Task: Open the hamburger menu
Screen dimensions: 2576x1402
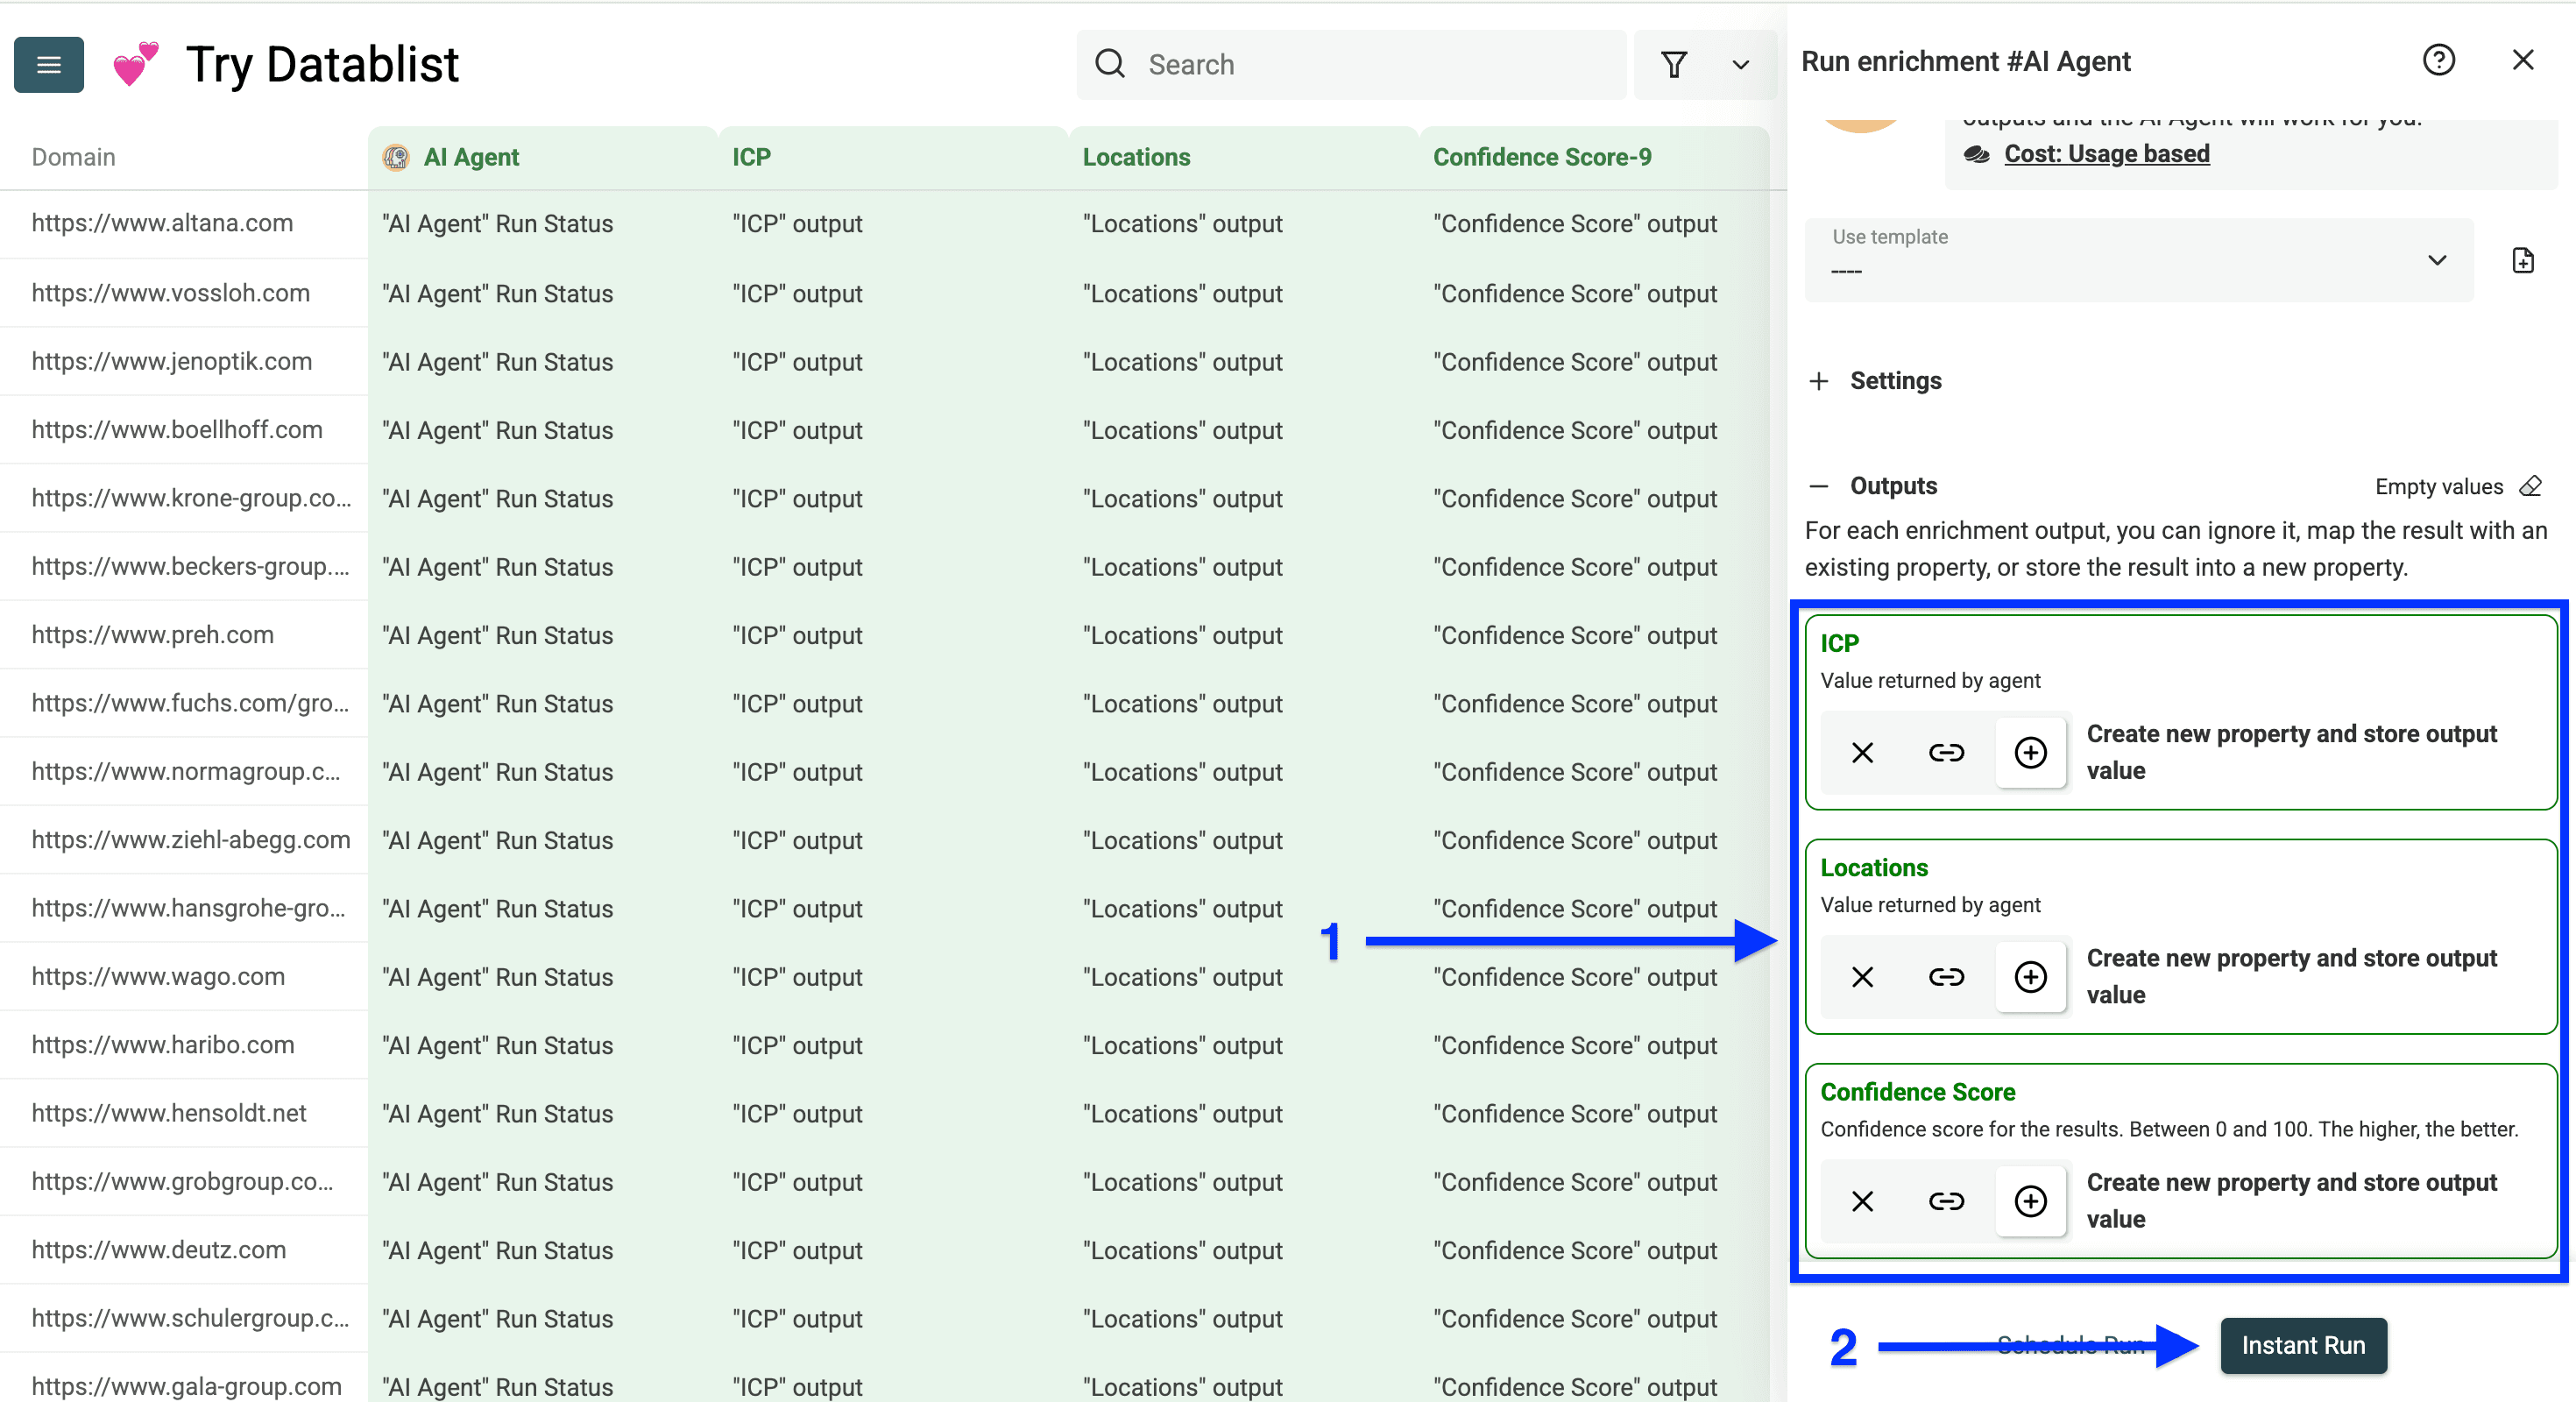Action: point(48,64)
